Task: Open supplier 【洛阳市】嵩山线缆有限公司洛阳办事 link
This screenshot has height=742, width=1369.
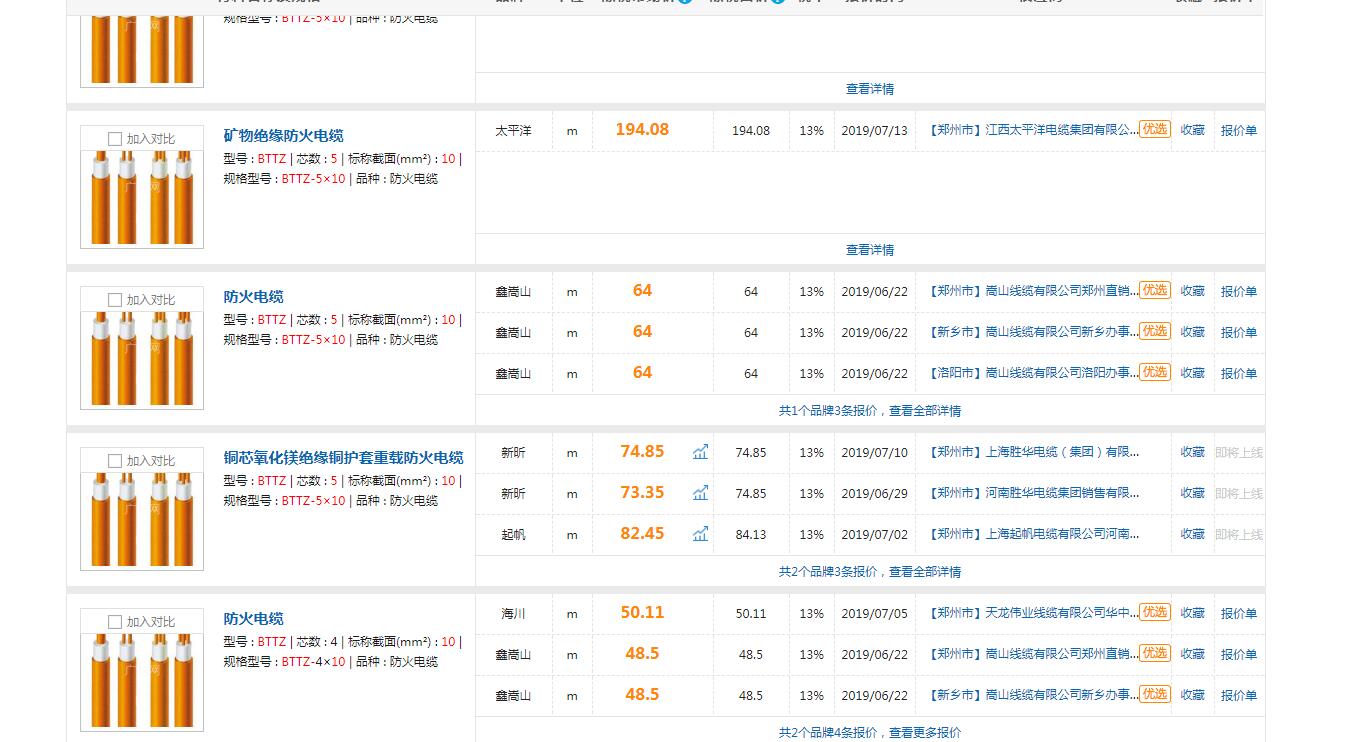Action: coord(1032,373)
